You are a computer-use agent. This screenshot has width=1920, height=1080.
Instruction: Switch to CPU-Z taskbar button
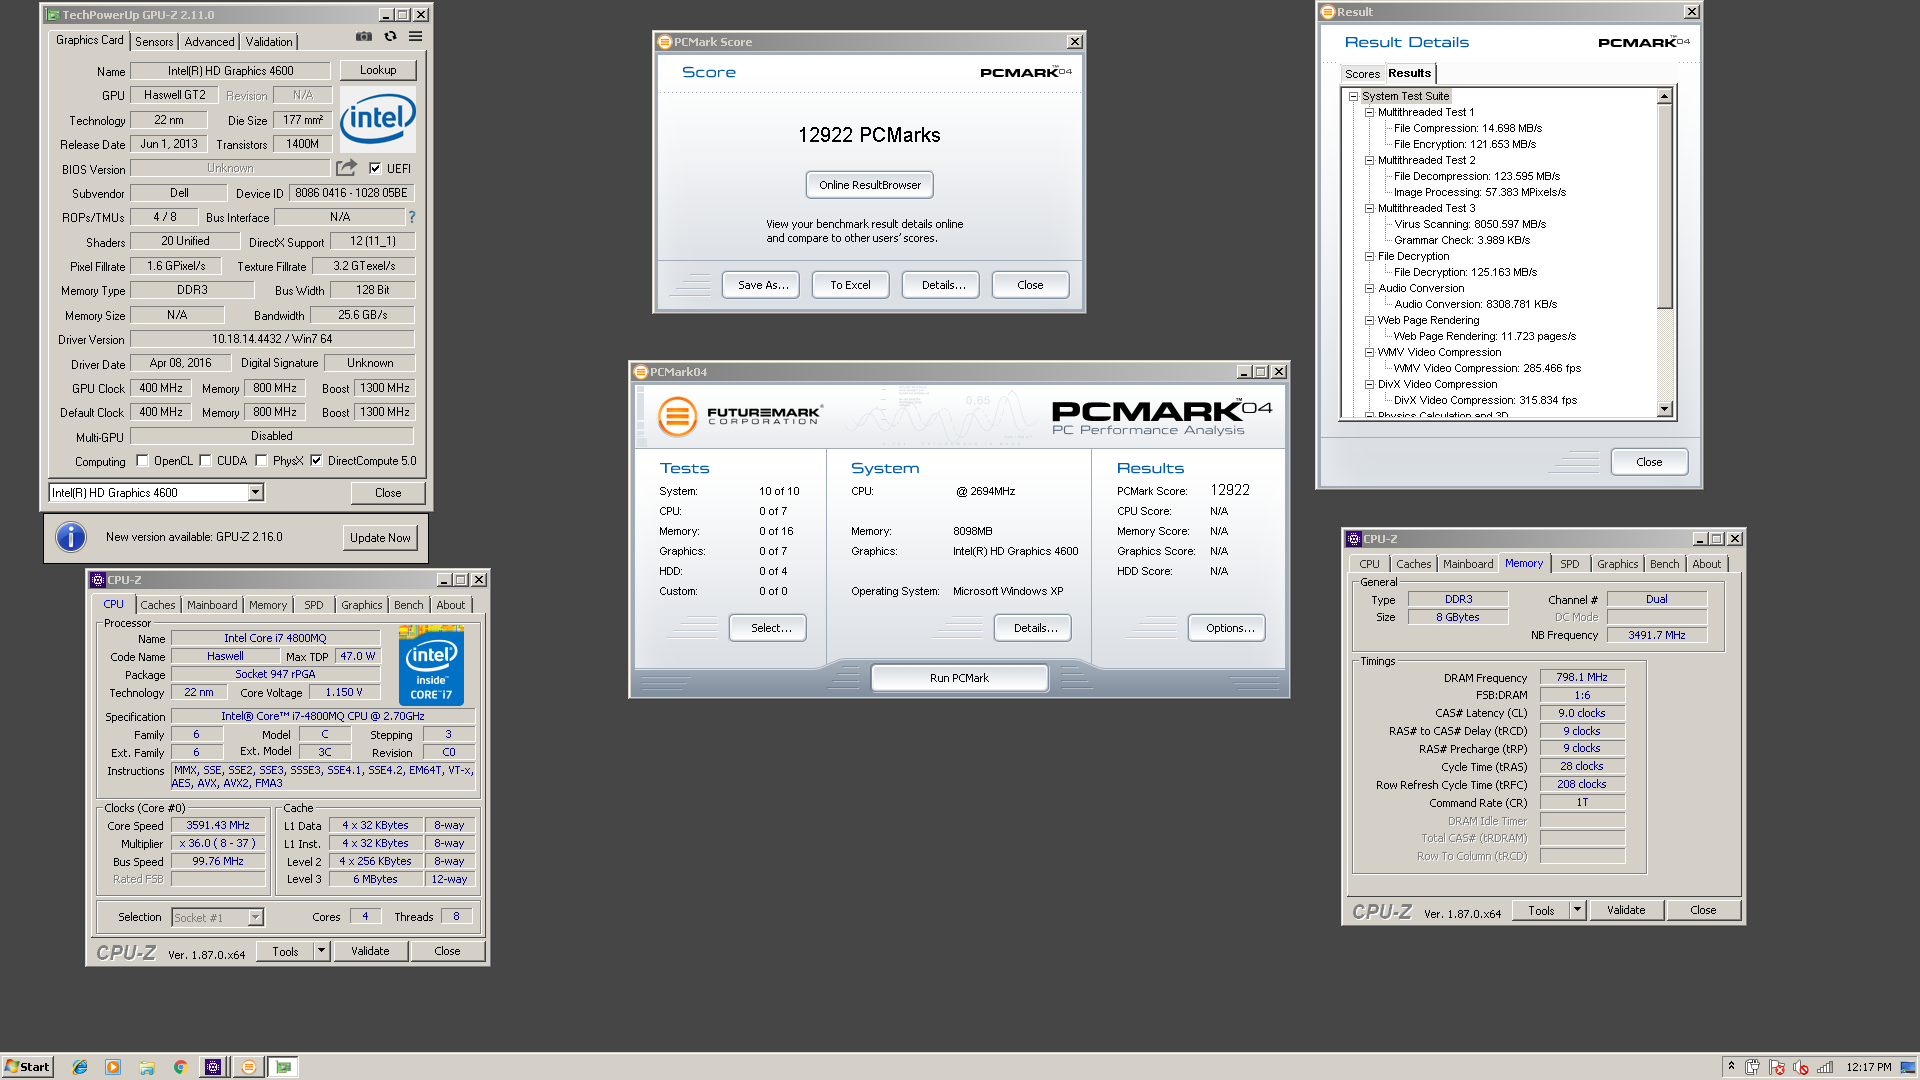213,1067
